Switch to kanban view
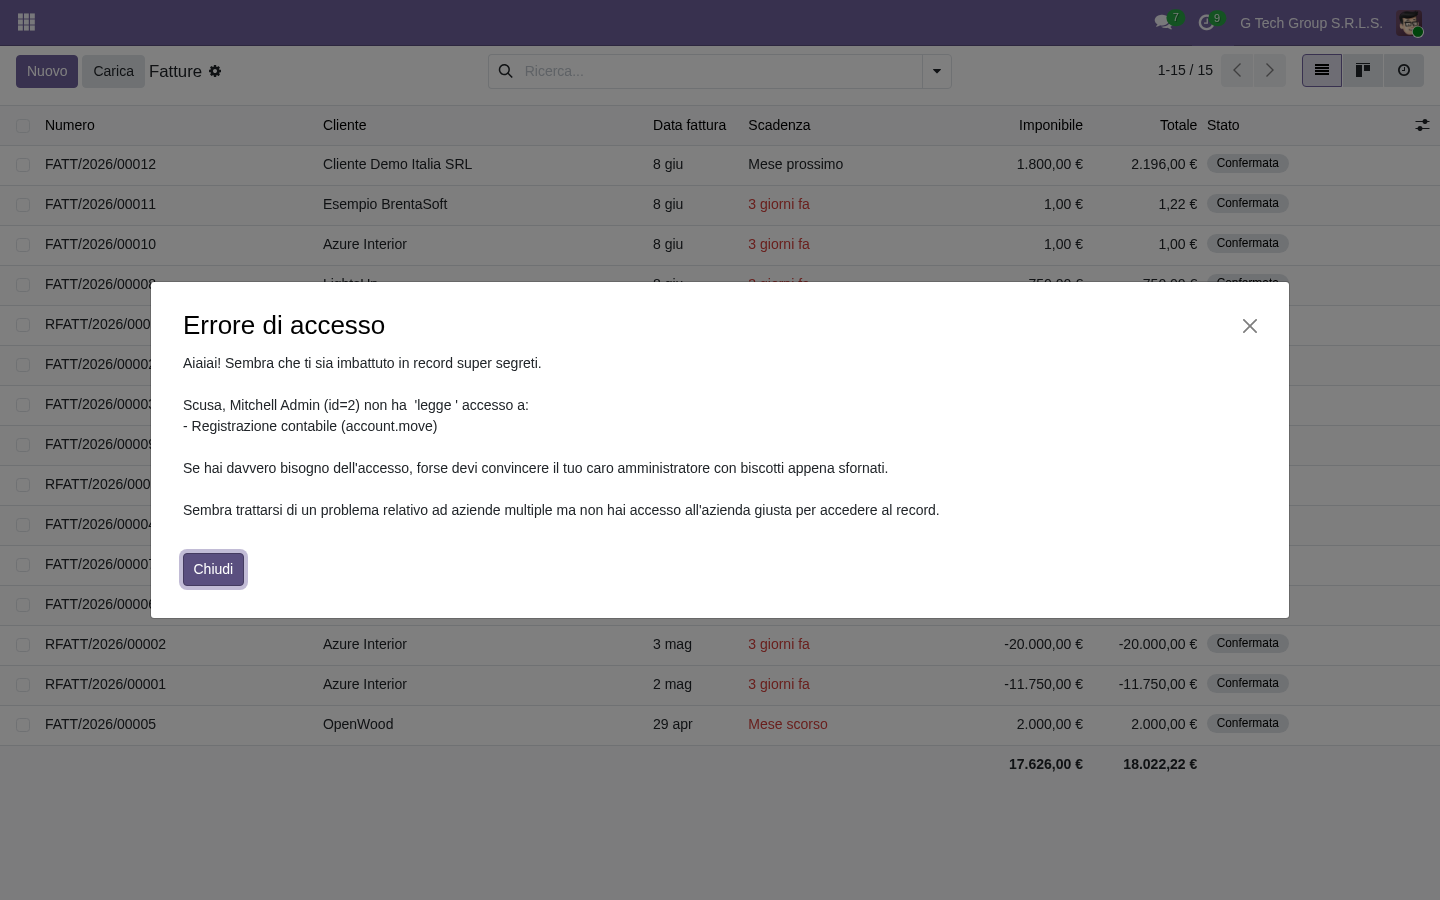The width and height of the screenshot is (1440, 900). coord(1363,70)
